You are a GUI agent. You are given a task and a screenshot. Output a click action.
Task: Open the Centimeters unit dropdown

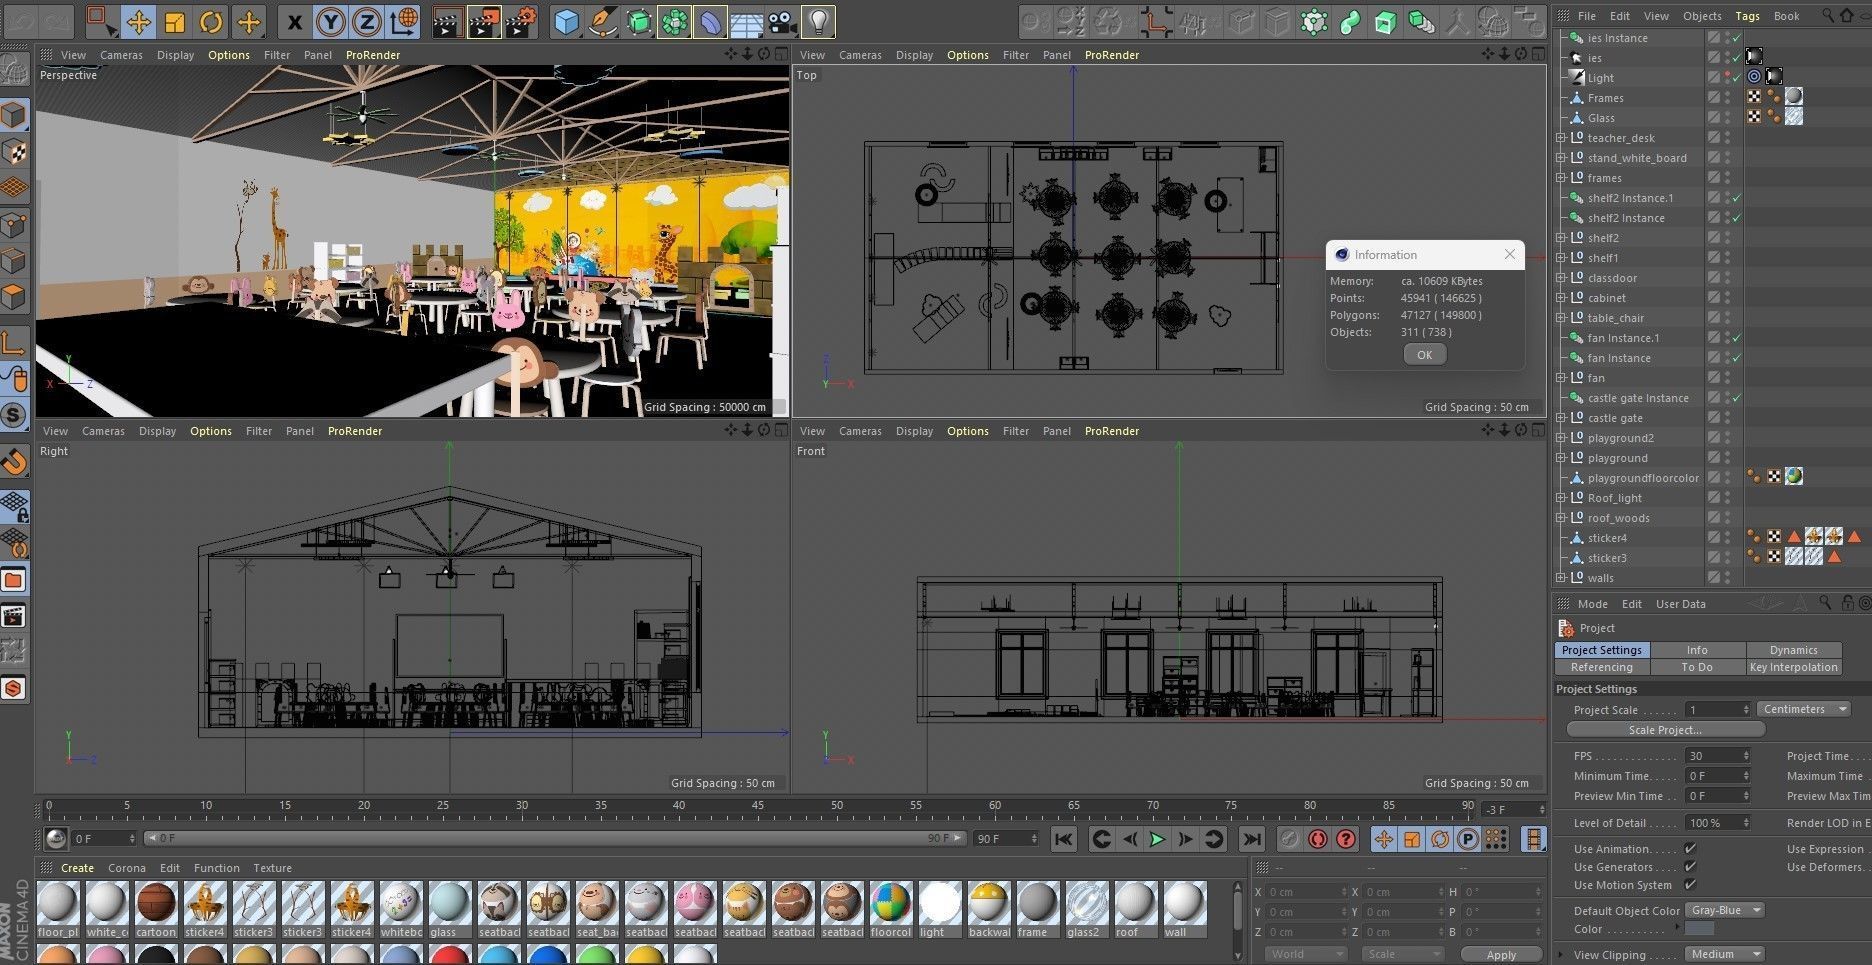1805,709
